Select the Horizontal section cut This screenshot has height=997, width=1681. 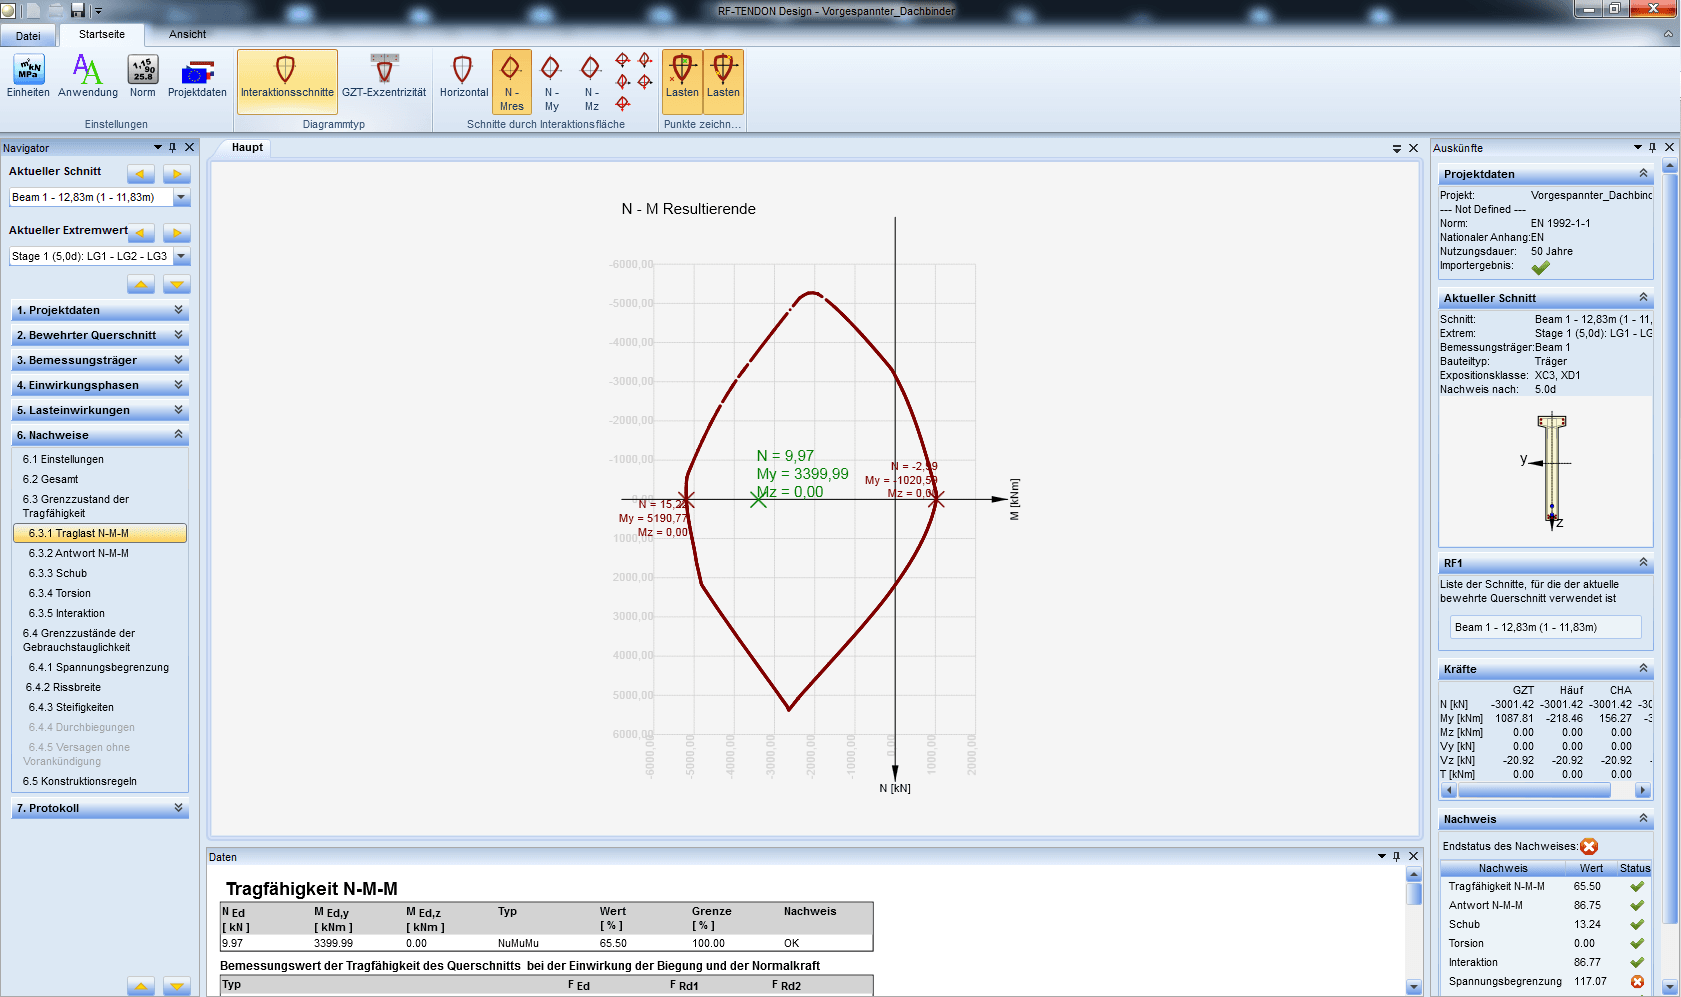point(464,76)
